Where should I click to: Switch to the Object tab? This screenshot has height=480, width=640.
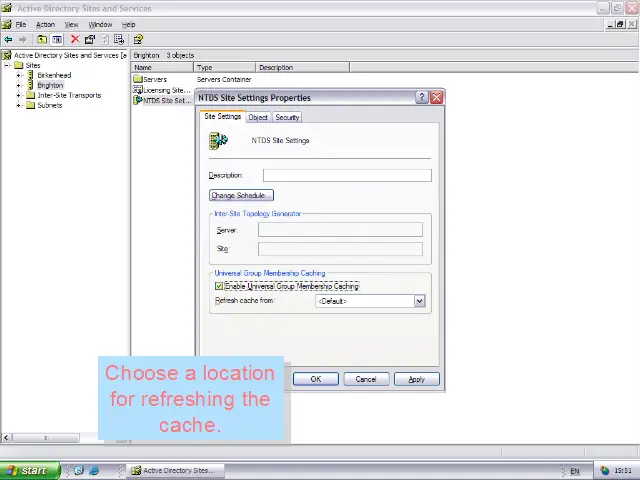tap(258, 118)
